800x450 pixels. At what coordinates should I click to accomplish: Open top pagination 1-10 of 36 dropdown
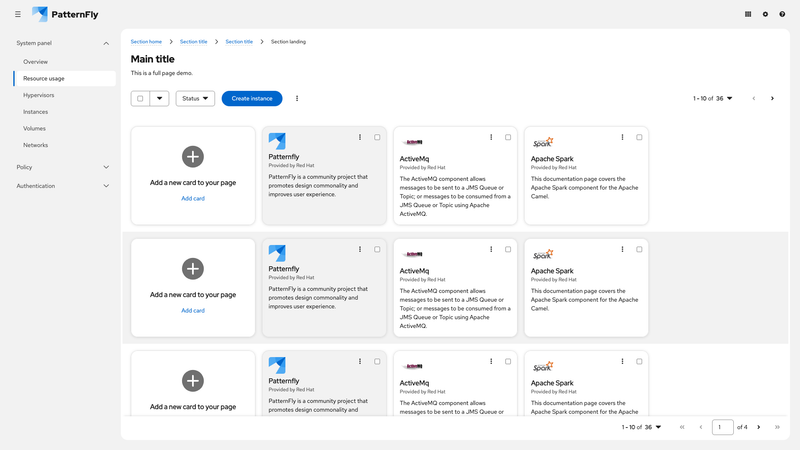pos(713,98)
